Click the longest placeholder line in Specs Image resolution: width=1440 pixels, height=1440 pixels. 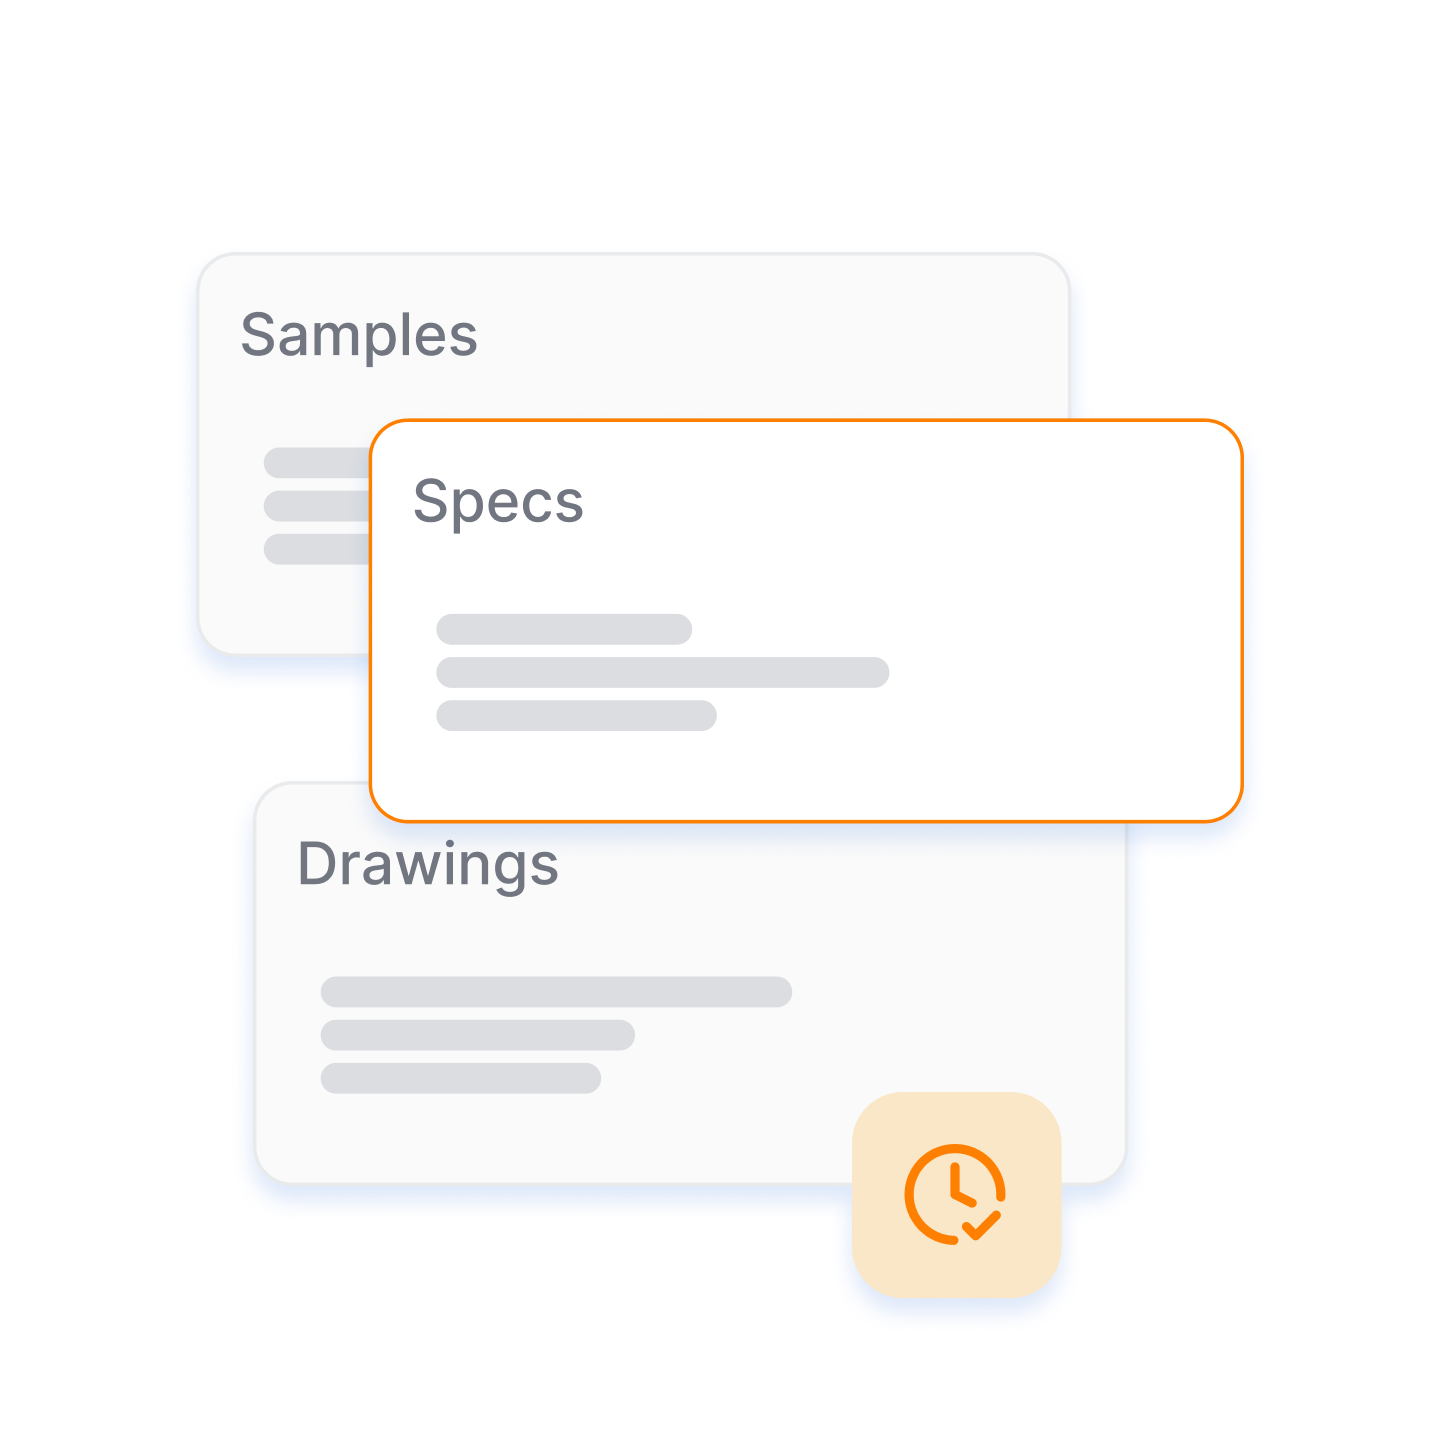point(663,672)
